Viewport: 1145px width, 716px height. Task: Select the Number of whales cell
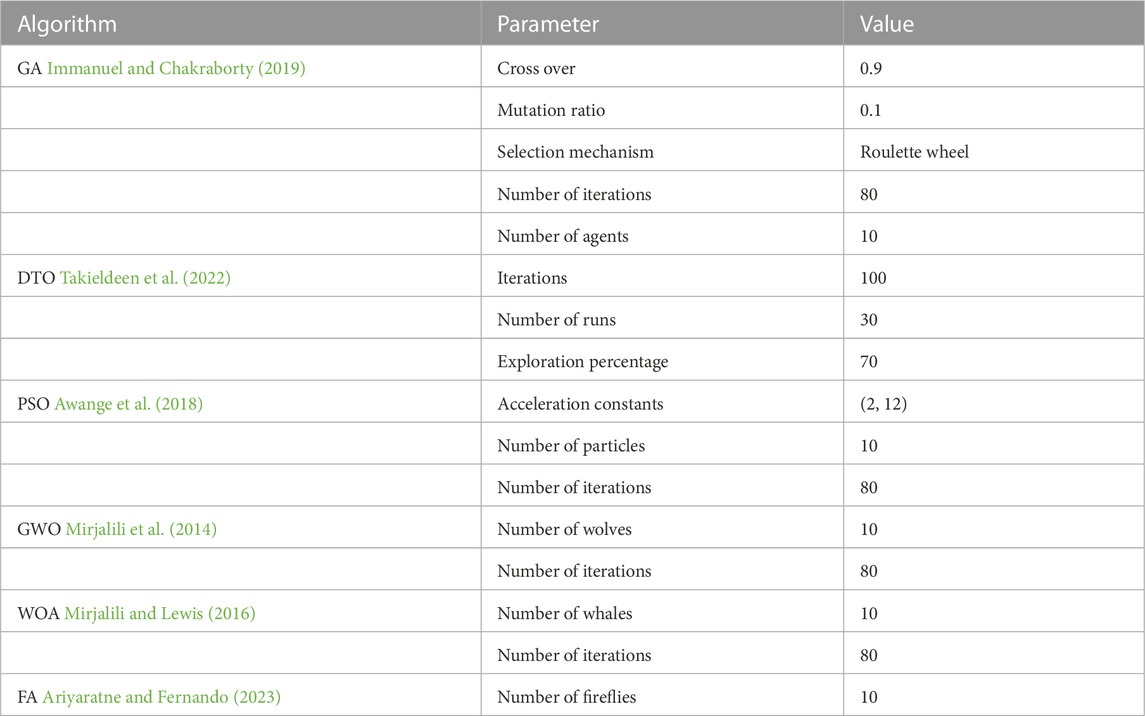662,612
